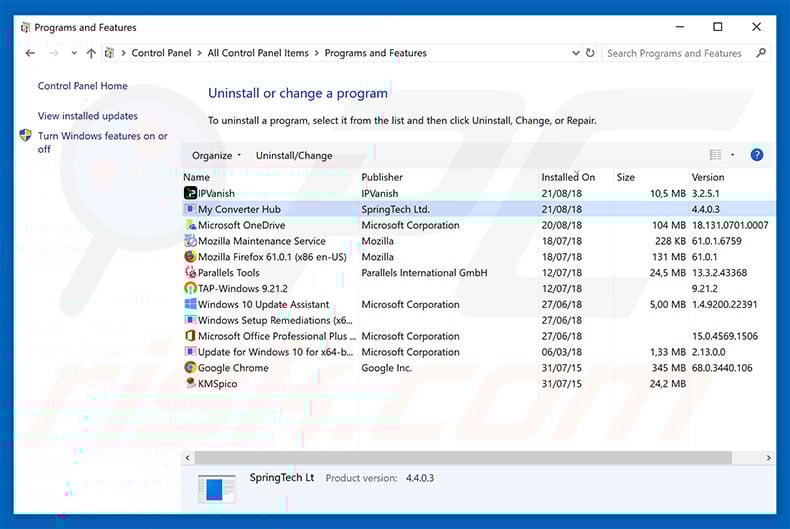Open Turn Windows features on or off
Viewport: 790px width, 529px height.
tap(102, 142)
